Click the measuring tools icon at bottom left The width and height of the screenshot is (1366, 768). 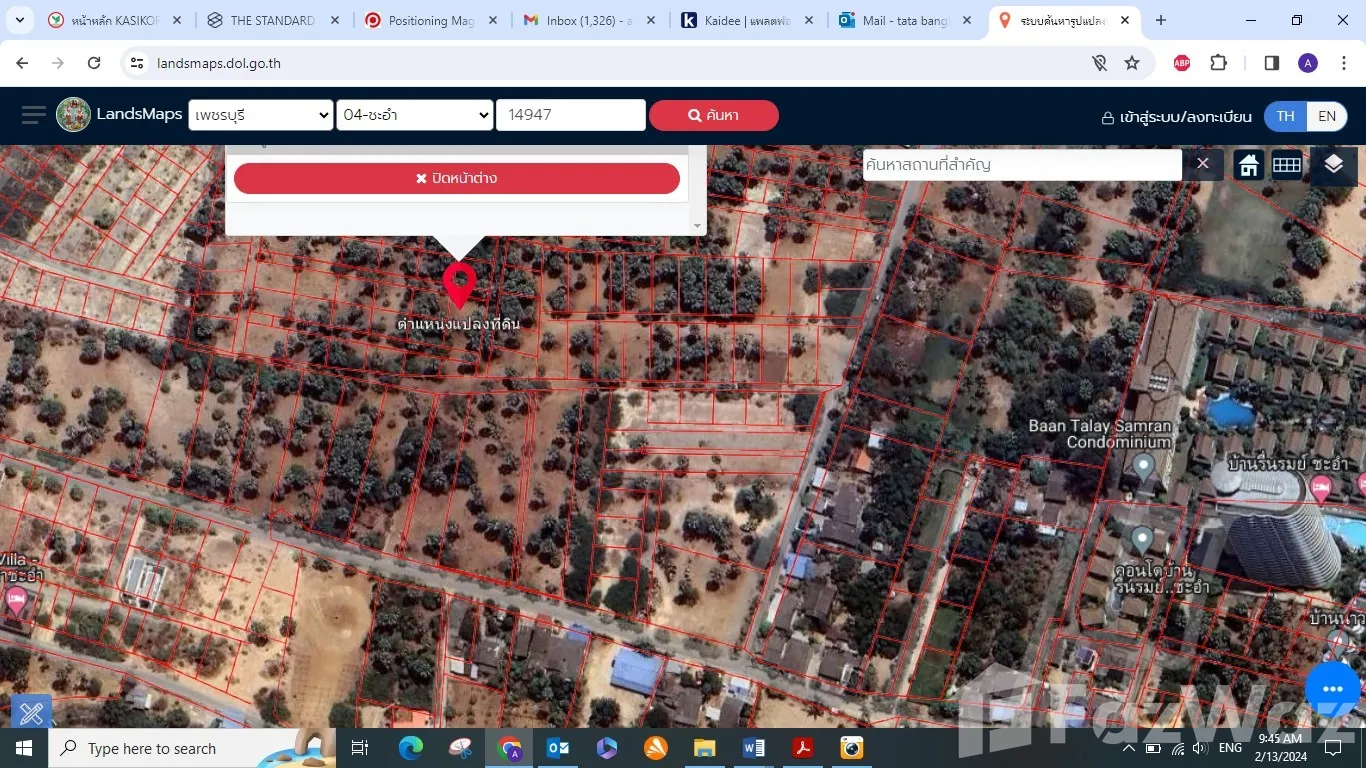[x=31, y=713]
